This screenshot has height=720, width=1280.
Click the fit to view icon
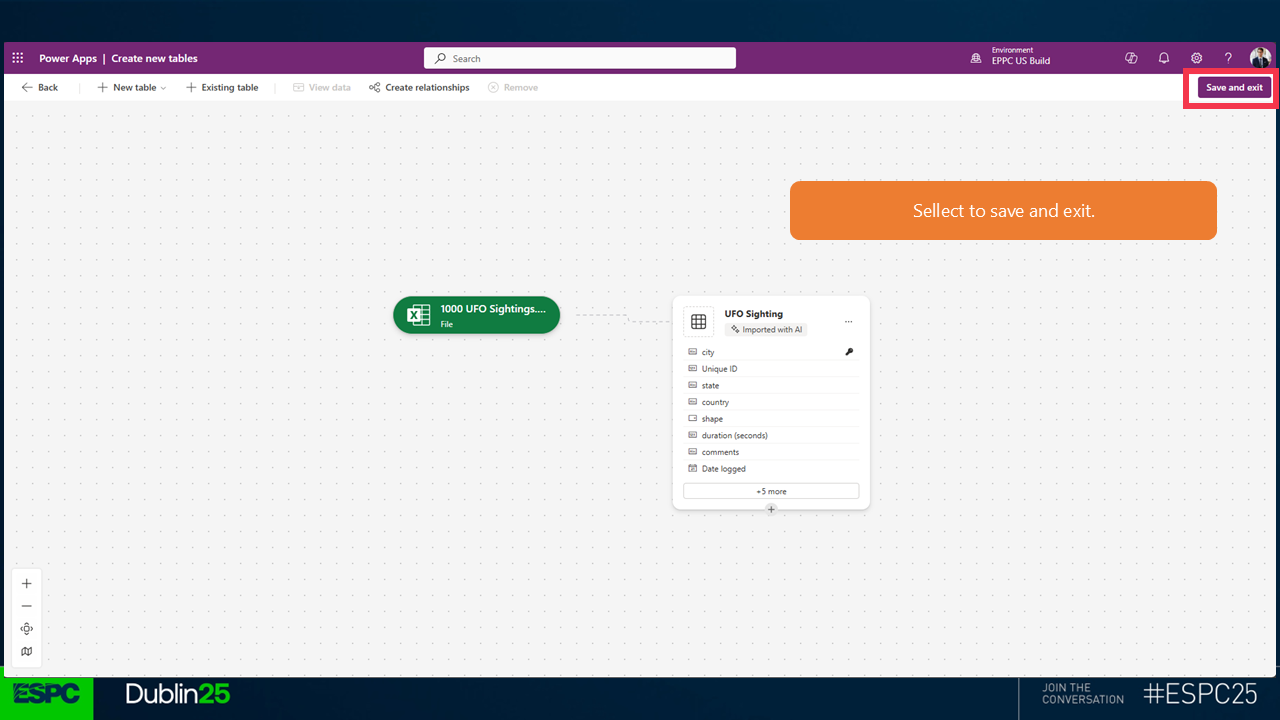27,629
